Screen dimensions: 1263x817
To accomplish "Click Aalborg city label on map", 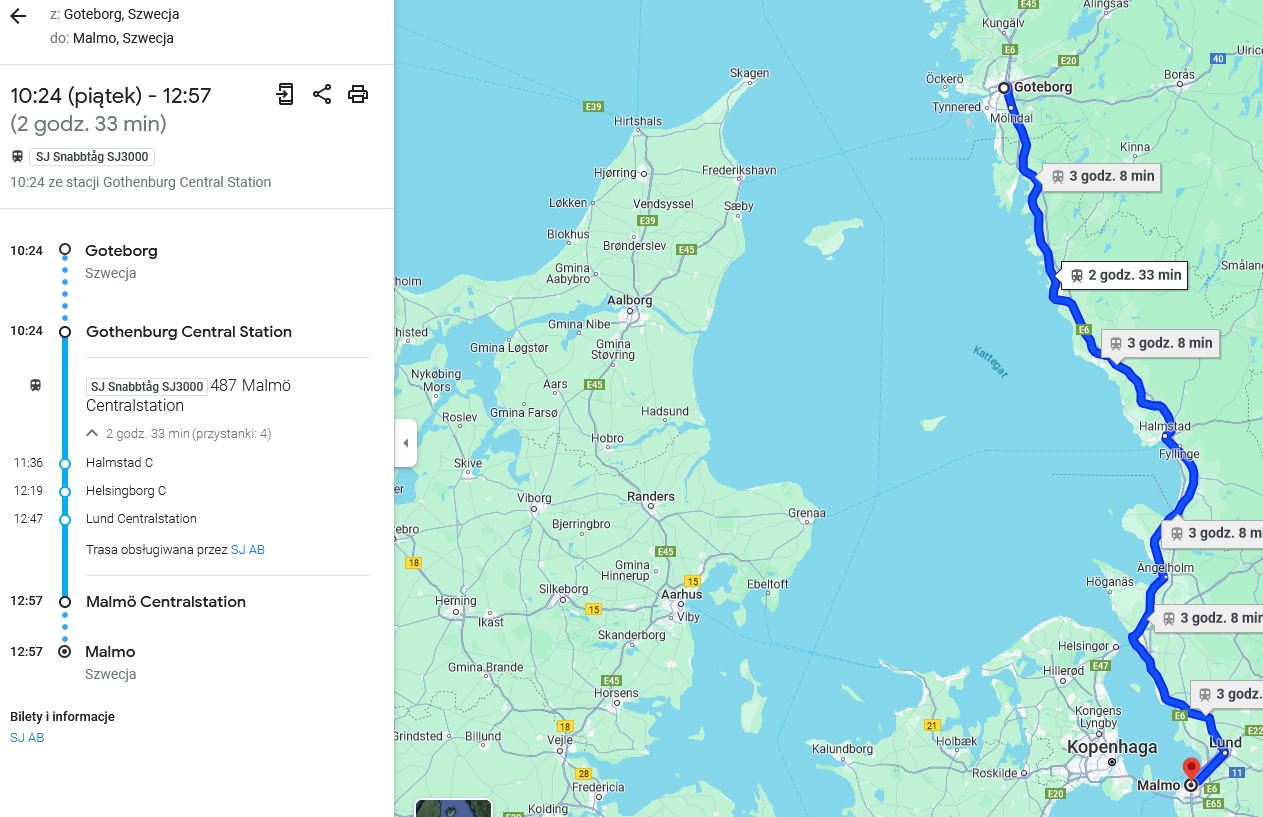I will point(630,300).
